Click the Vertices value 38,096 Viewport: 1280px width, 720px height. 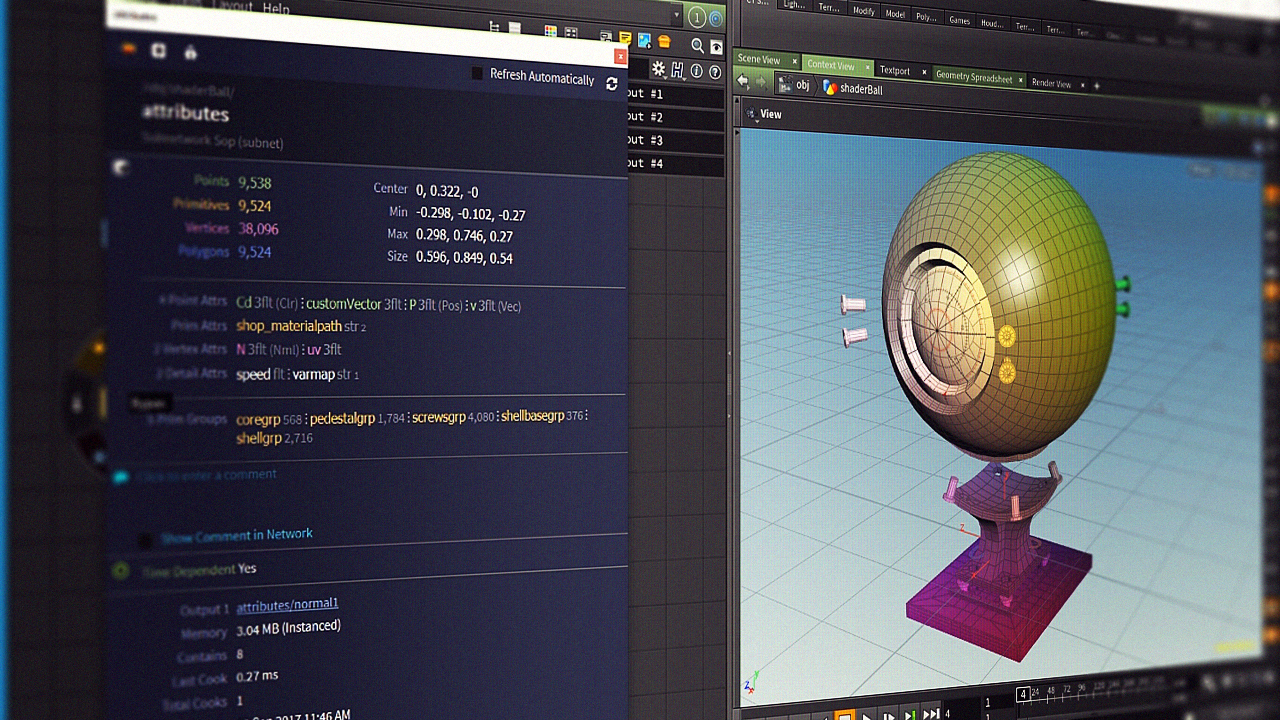tap(258, 229)
